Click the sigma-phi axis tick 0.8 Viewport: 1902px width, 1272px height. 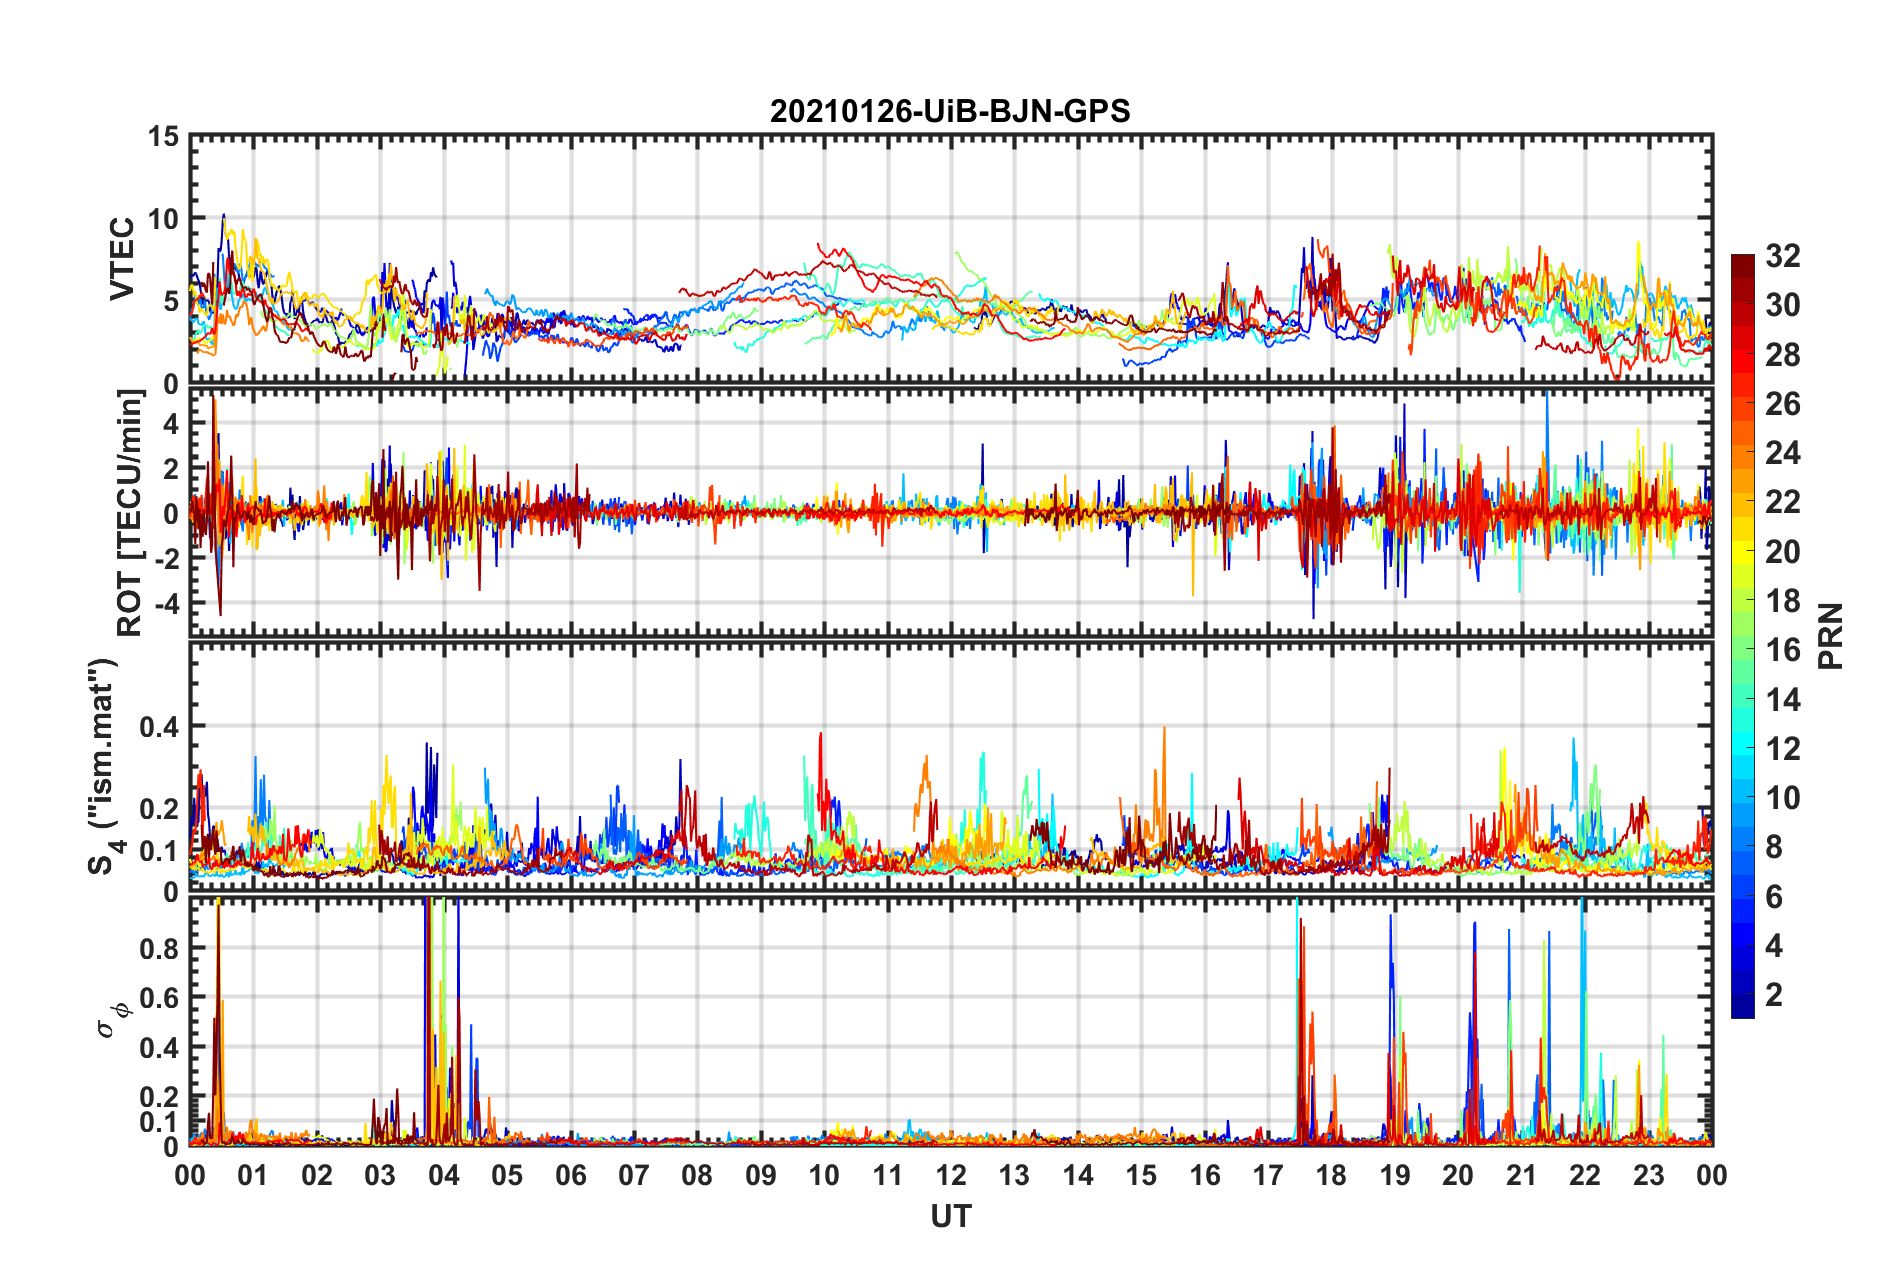159,947
